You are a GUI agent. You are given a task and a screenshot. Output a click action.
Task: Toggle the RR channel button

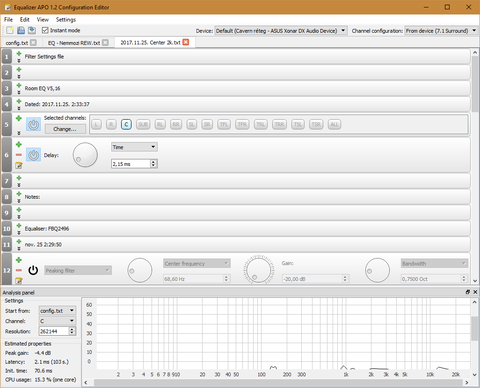point(176,124)
